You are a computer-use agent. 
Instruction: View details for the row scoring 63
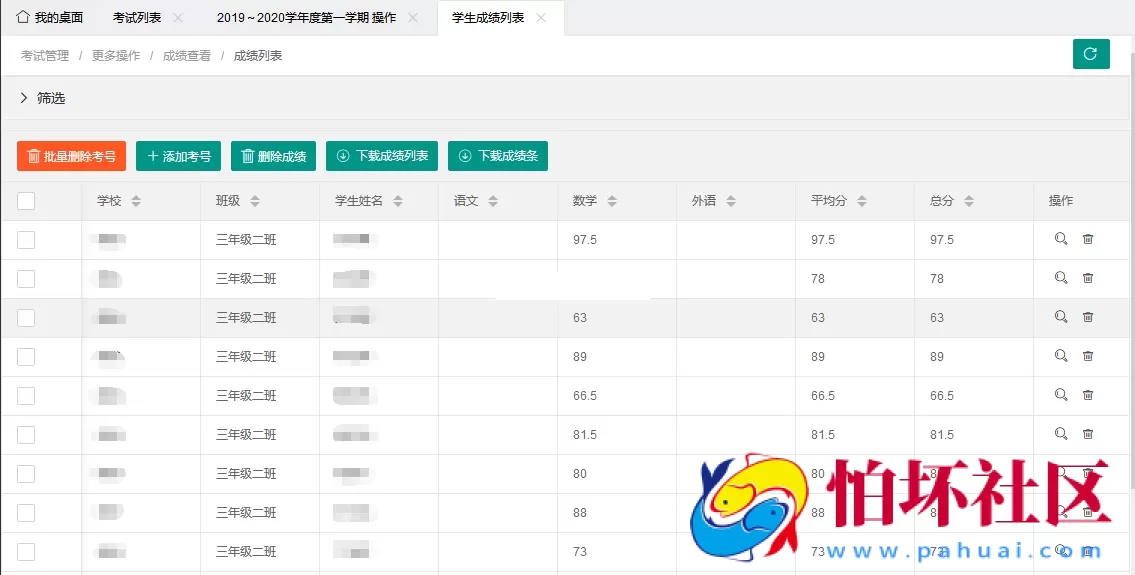point(1060,317)
